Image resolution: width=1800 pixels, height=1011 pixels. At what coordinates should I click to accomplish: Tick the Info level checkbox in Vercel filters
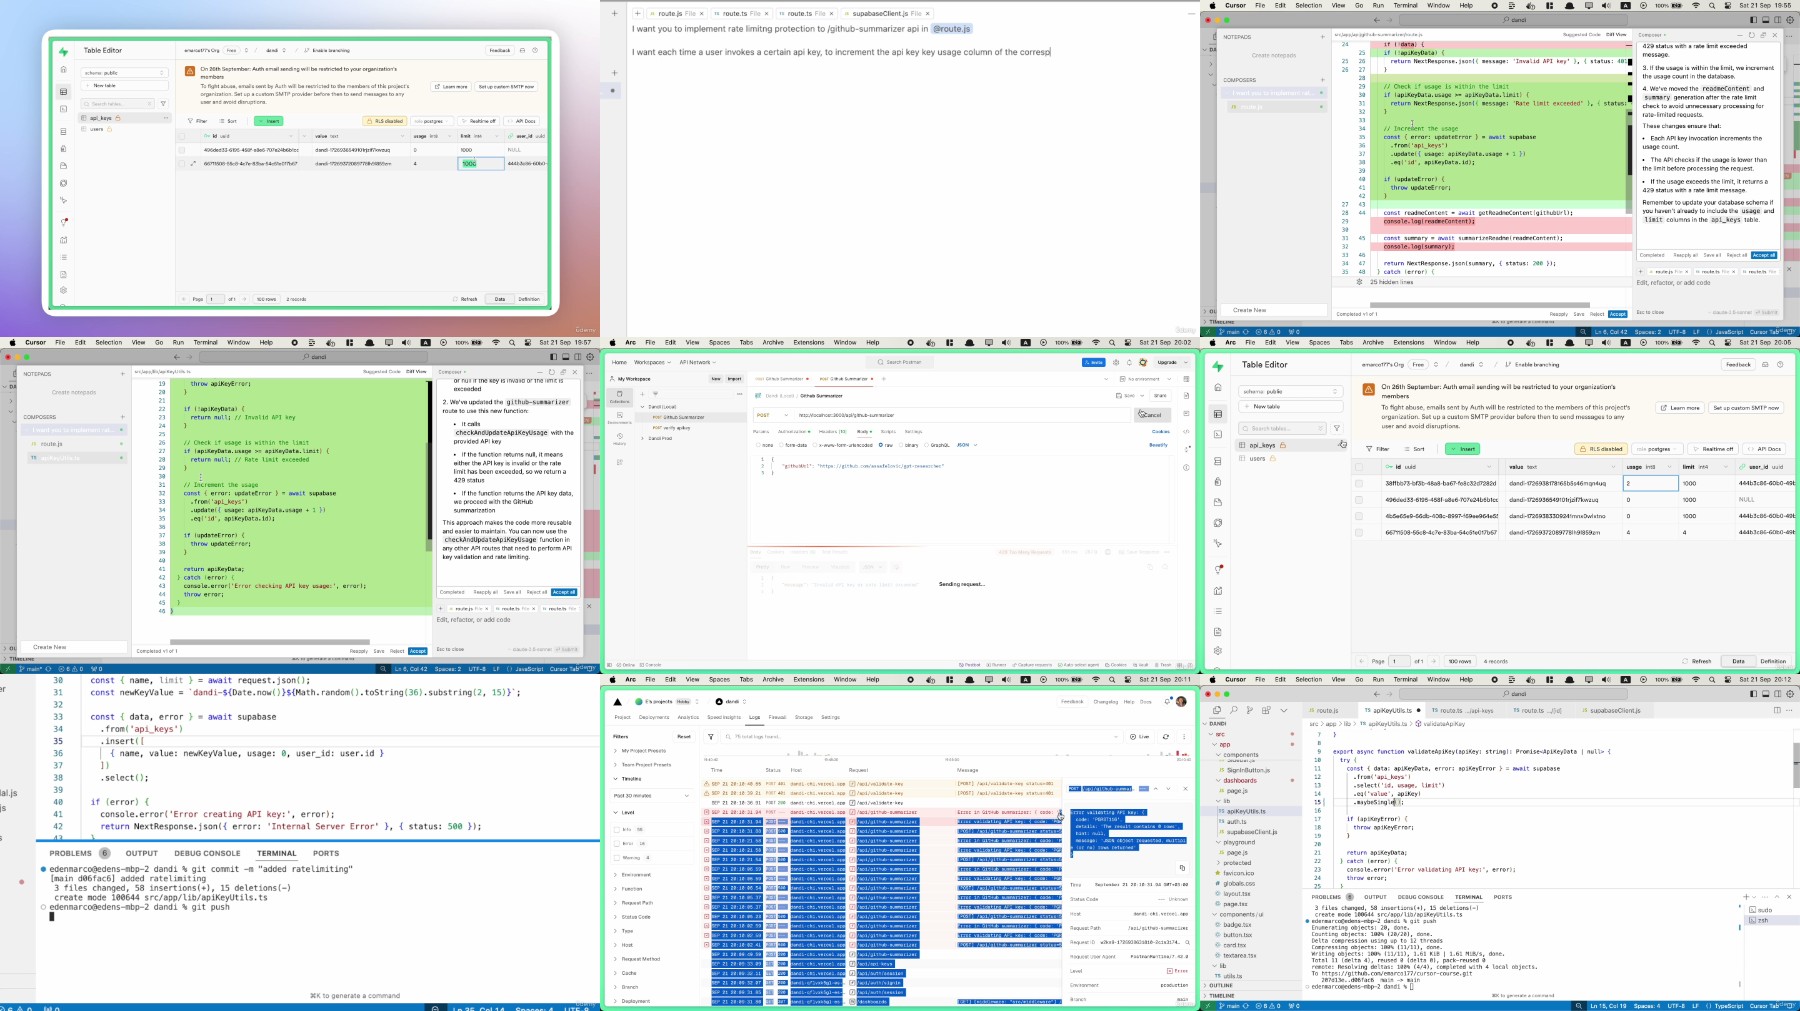point(617,830)
